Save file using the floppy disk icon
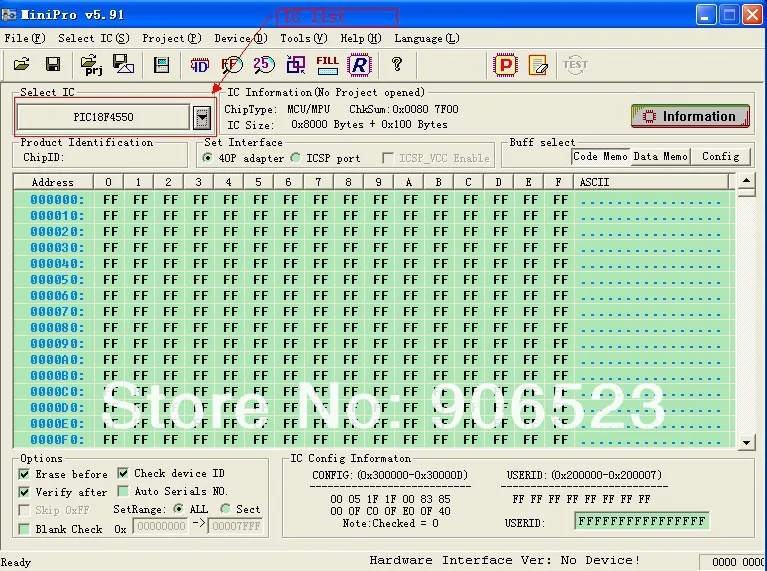 (x=53, y=64)
